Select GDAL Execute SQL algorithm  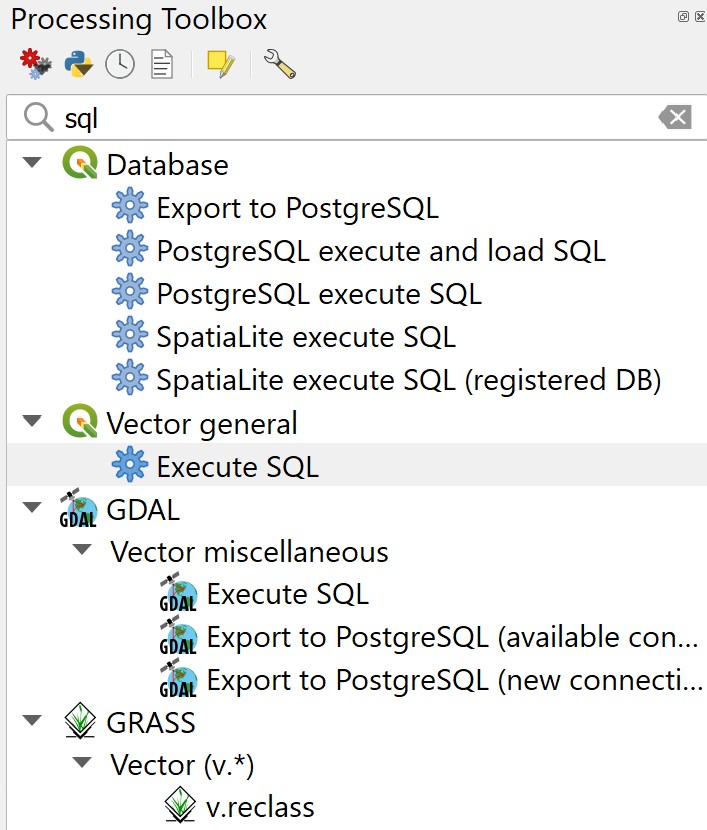[287, 595]
